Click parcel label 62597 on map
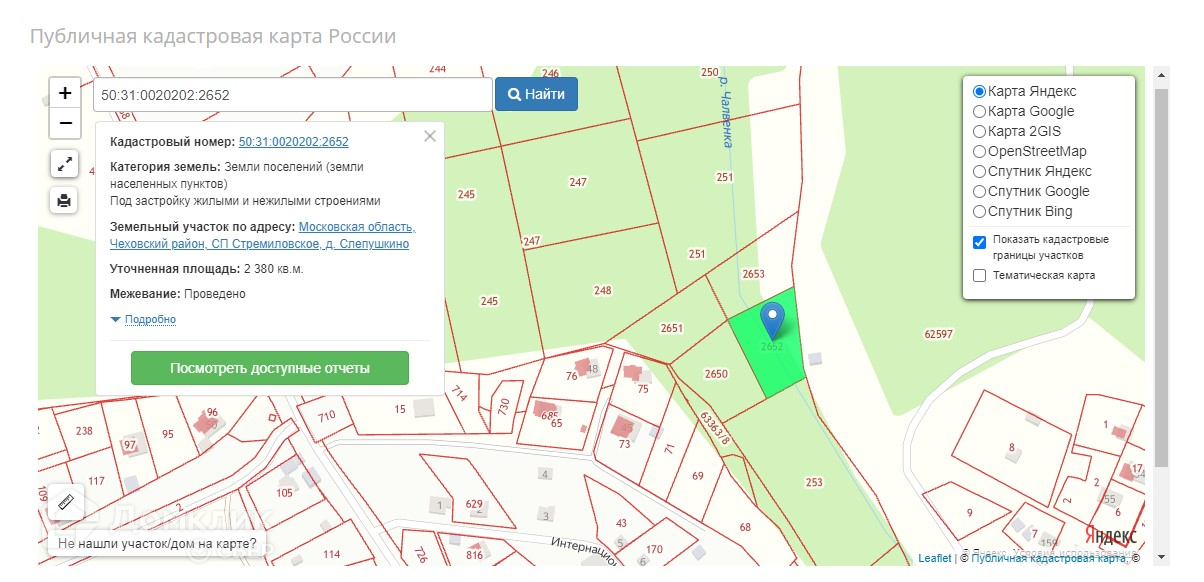Viewport: 1204px width, 582px height. click(x=939, y=334)
